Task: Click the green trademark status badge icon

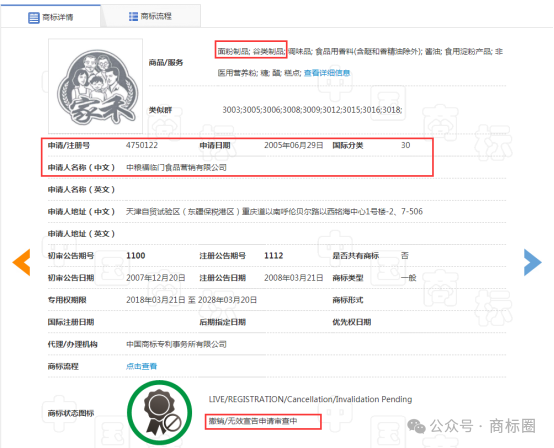Action: [x=160, y=413]
